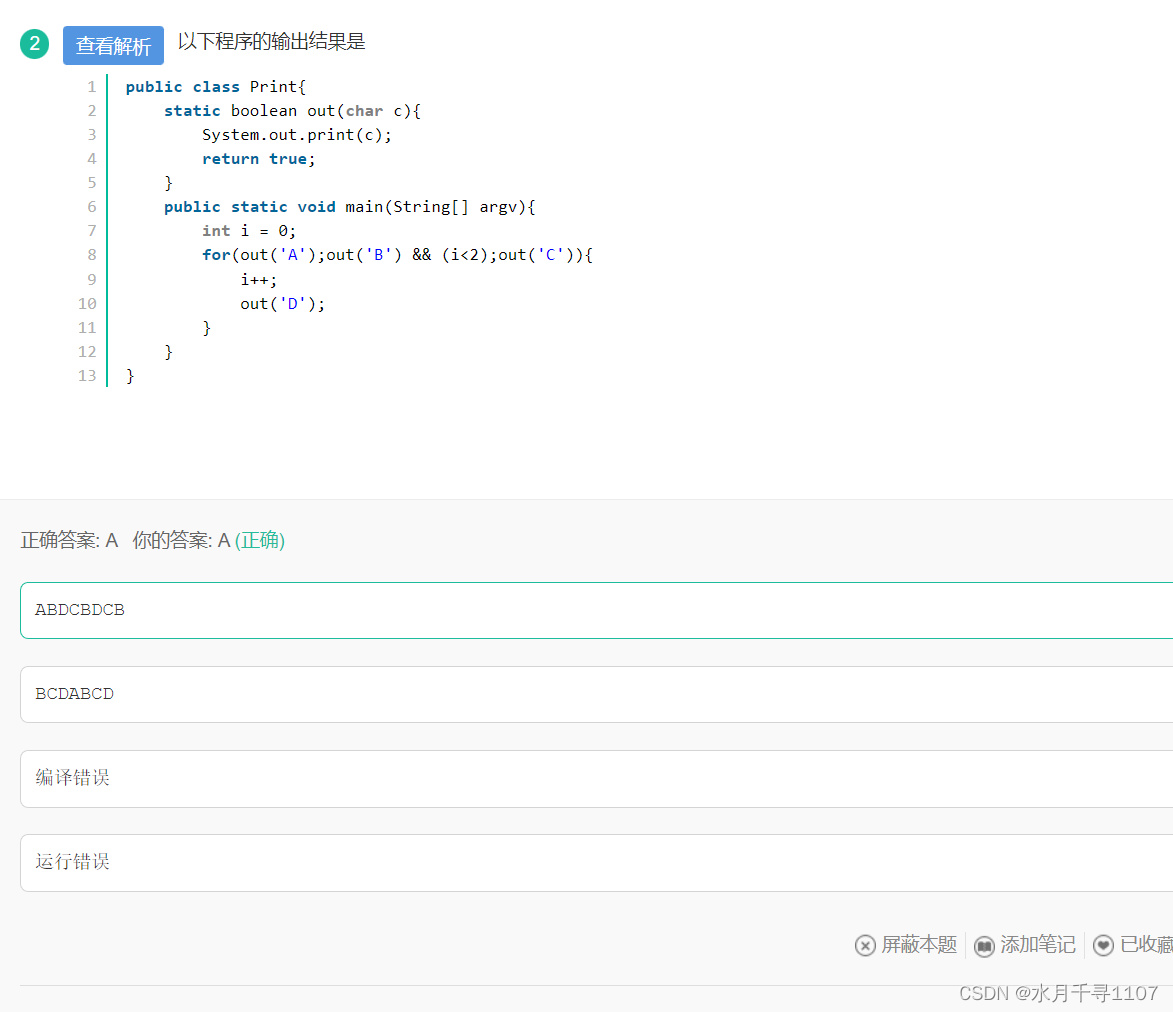Click the question title 以下程序的输出结果是
The width and height of the screenshot is (1173, 1012).
tap(272, 42)
